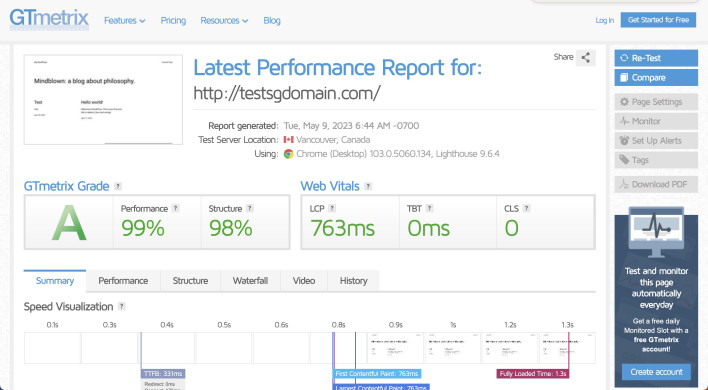Click the 763ms LCP value

point(342,228)
